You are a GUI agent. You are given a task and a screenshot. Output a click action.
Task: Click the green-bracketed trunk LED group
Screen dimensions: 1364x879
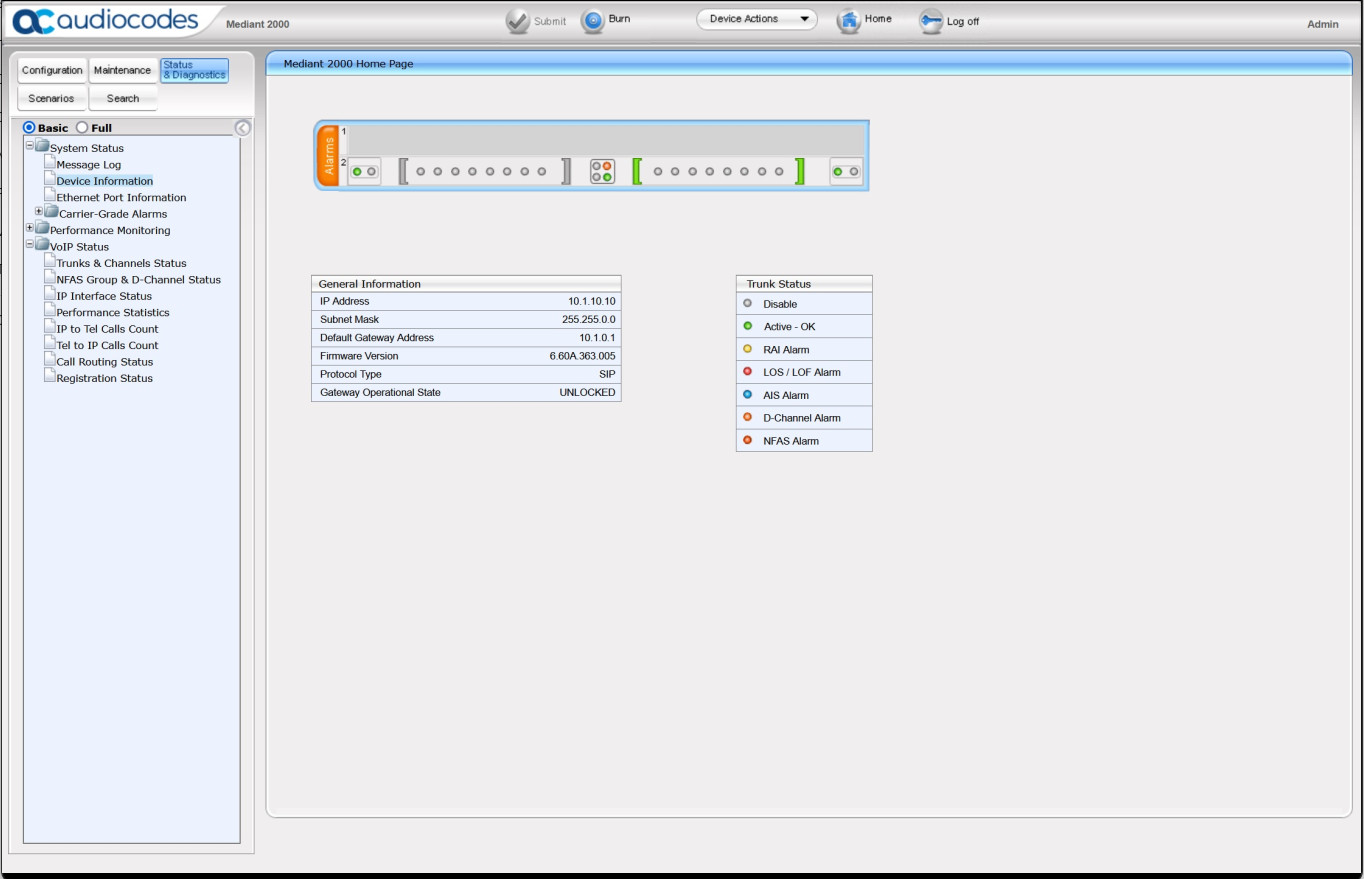tap(719, 171)
